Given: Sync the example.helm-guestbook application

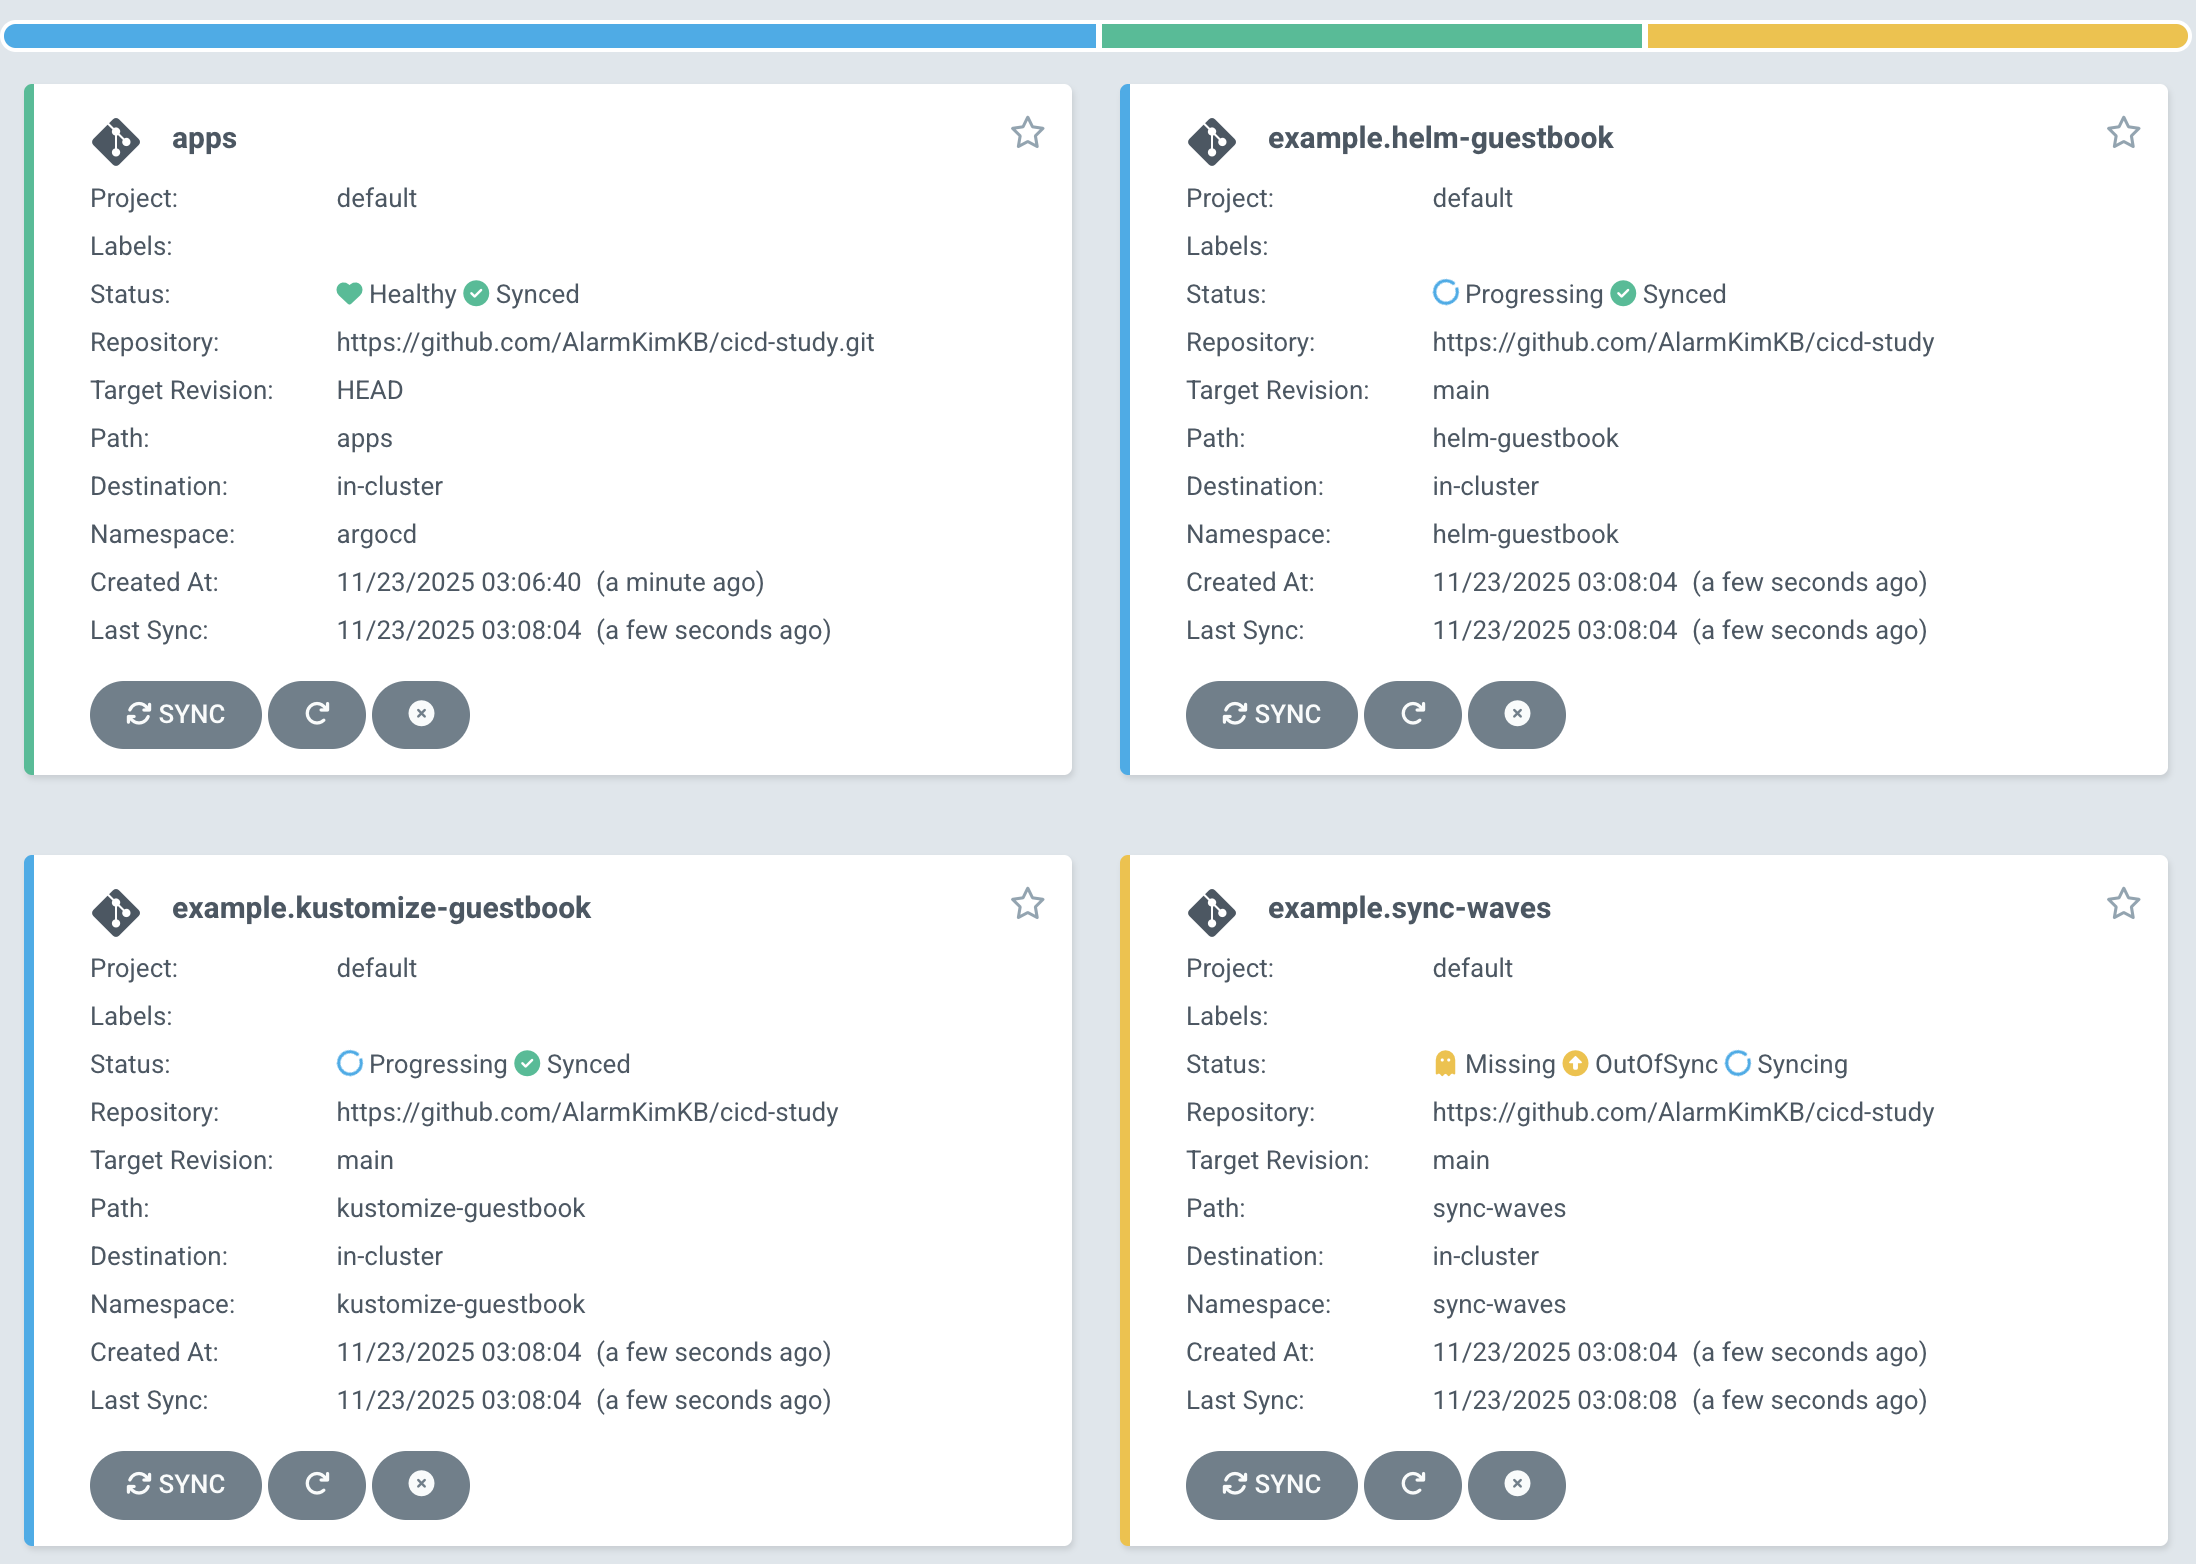Looking at the screenshot, I should (x=1271, y=714).
